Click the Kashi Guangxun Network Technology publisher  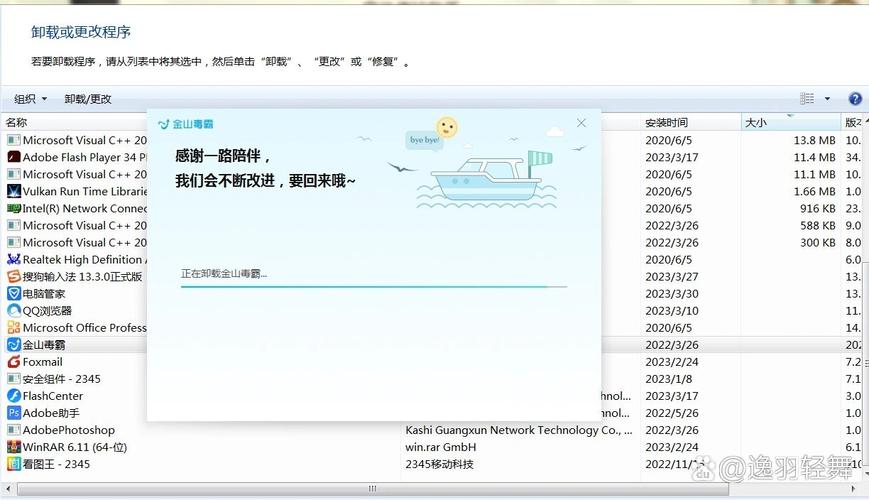click(519, 430)
